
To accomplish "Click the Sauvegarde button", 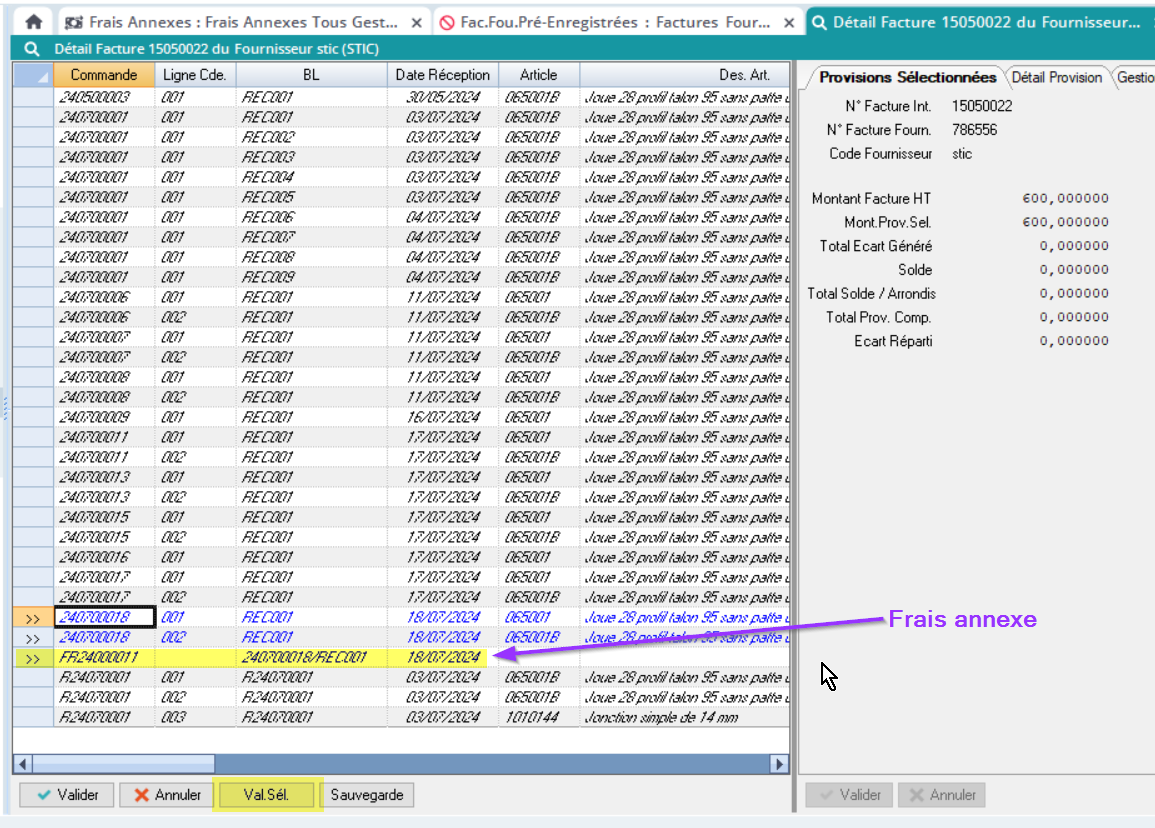I will point(367,795).
